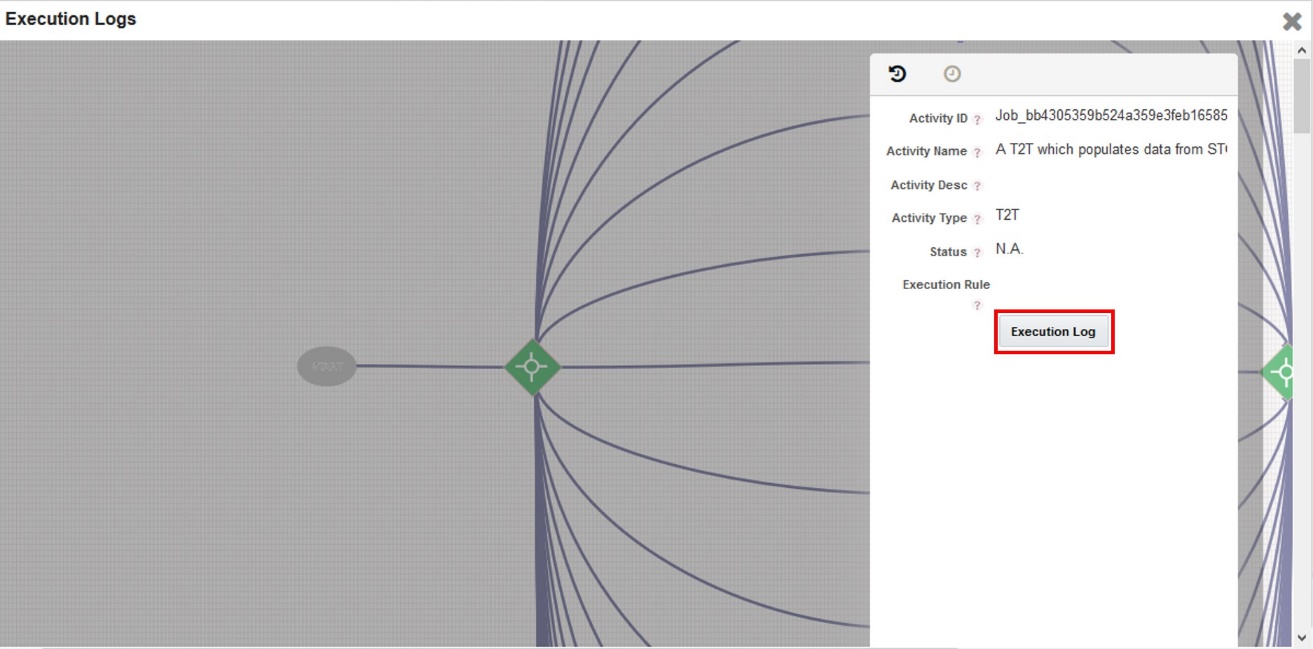Viewport: 1313px width, 649px height.
Task: Open the clock icon tab in the panel
Action: point(952,74)
